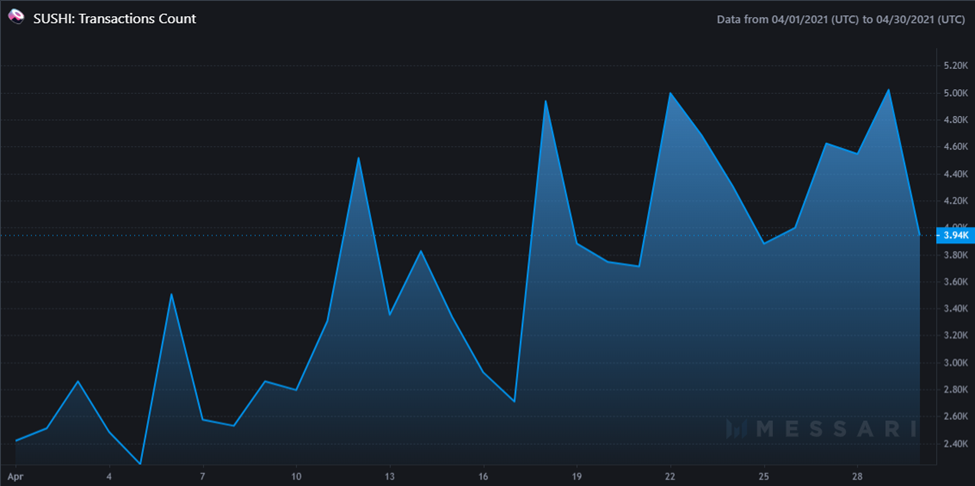Click the 4.80K y-axis label

pos(956,120)
